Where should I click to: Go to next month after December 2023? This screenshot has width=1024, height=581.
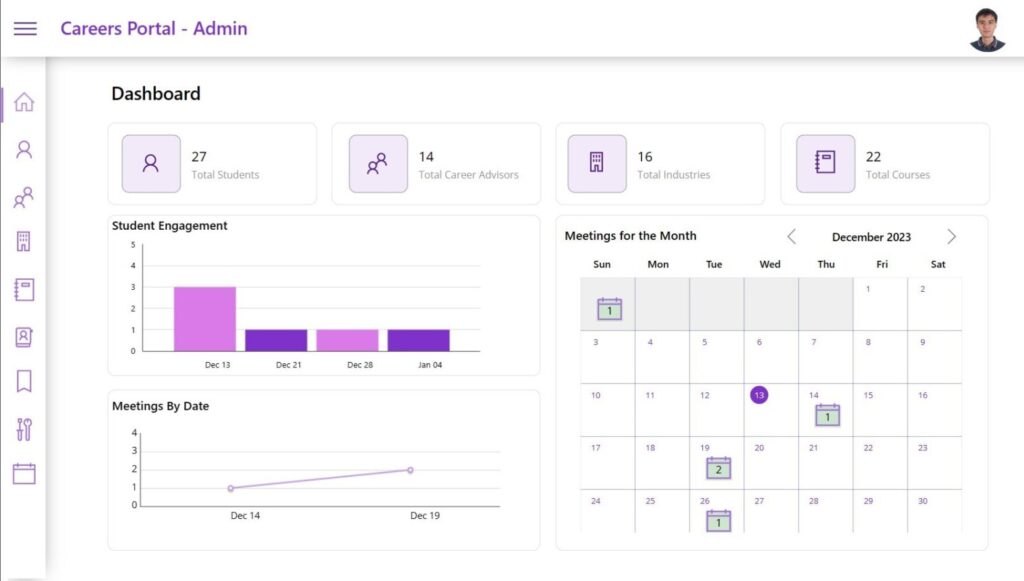pyautogui.click(x=952, y=236)
